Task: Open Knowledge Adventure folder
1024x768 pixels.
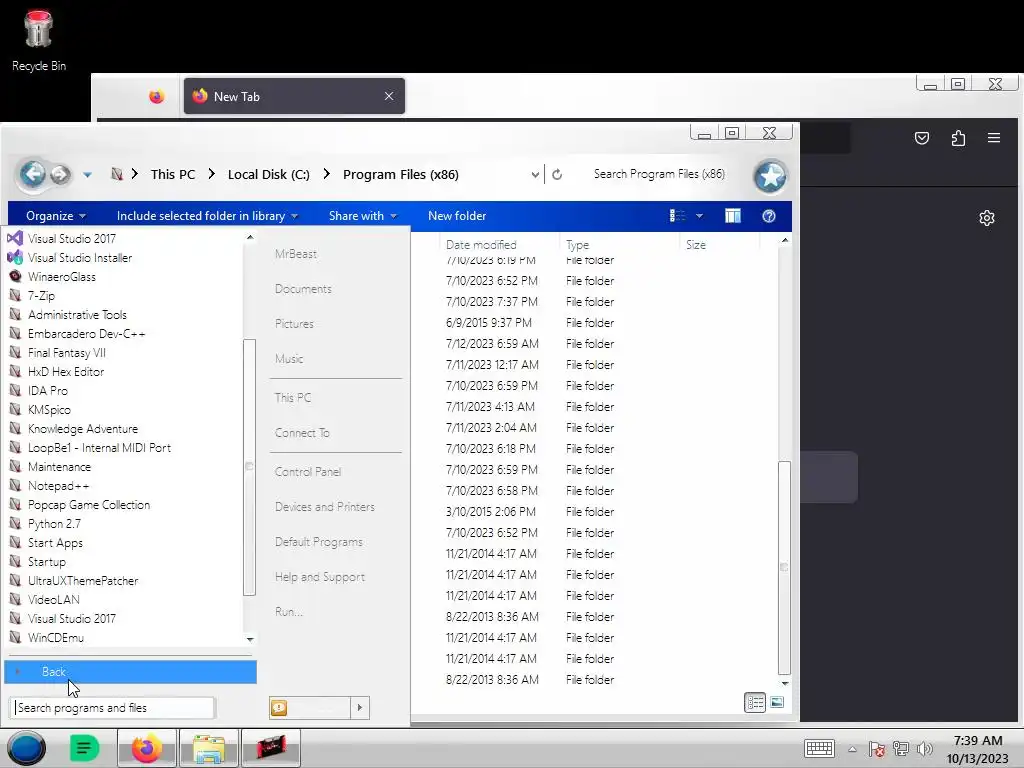Action: pyautogui.click(x=83, y=429)
